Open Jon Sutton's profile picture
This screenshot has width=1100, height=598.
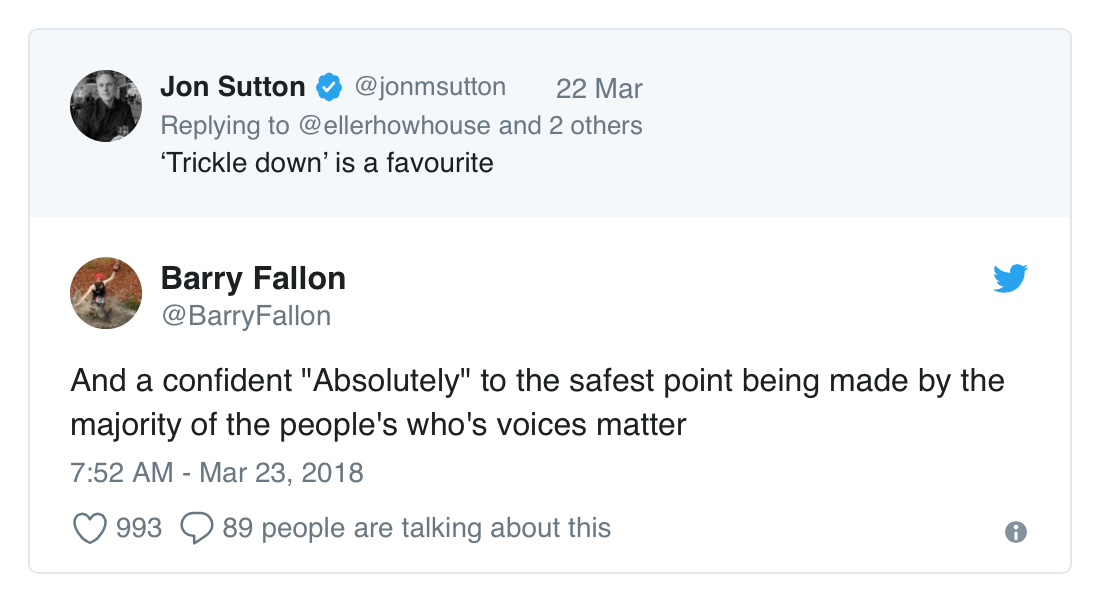click(x=105, y=106)
